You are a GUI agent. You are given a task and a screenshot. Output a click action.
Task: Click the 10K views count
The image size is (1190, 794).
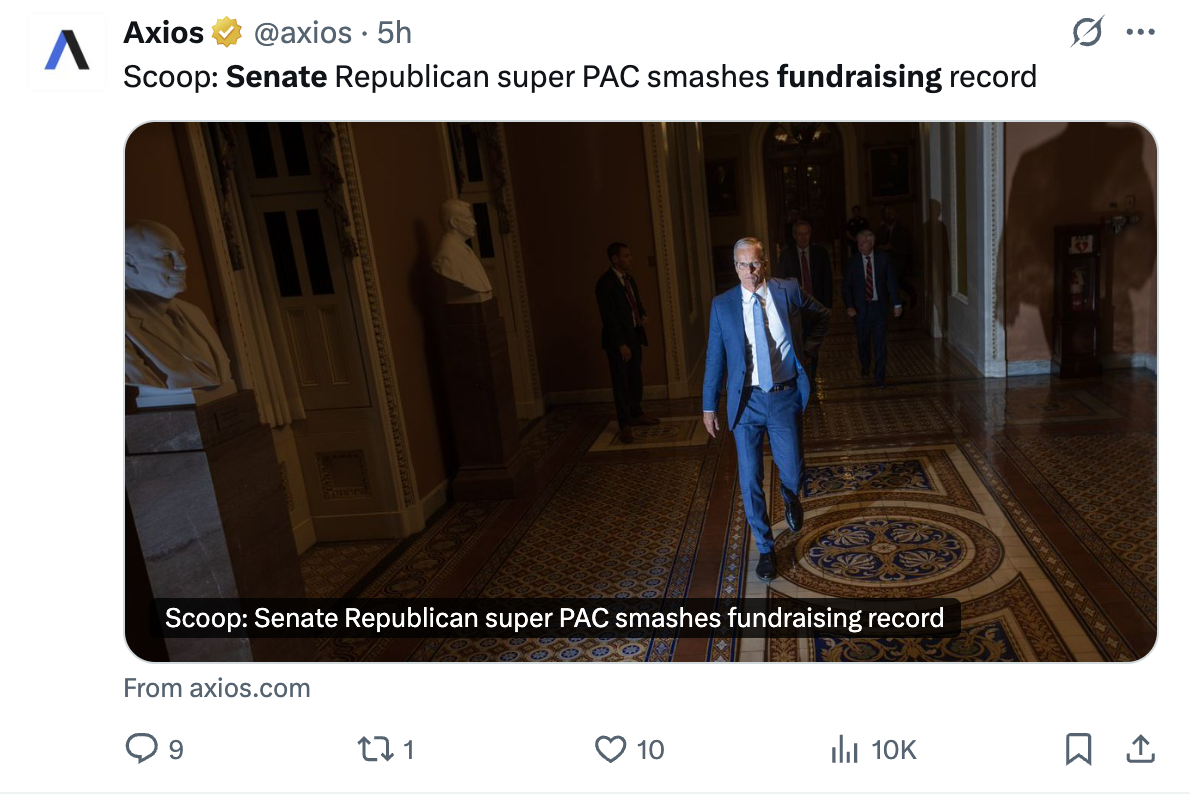pos(894,750)
